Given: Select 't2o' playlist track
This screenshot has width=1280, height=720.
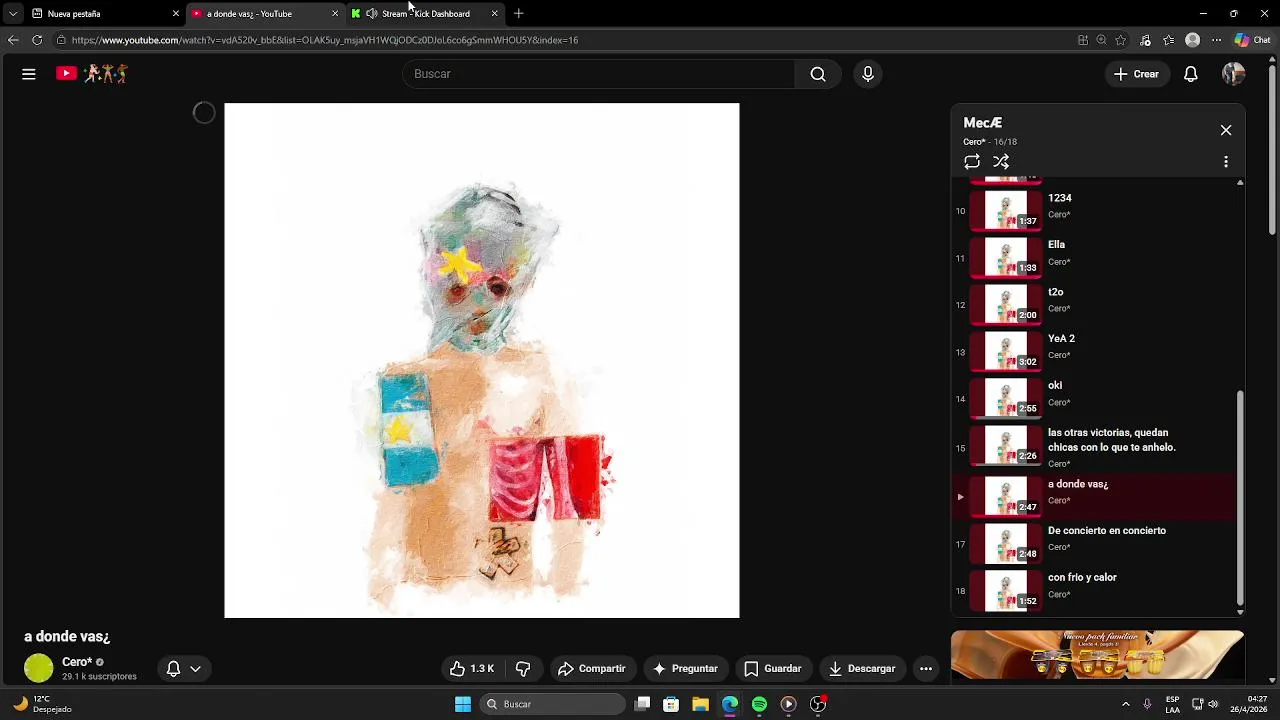Looking at the screenshot, I should (1095, 304).
